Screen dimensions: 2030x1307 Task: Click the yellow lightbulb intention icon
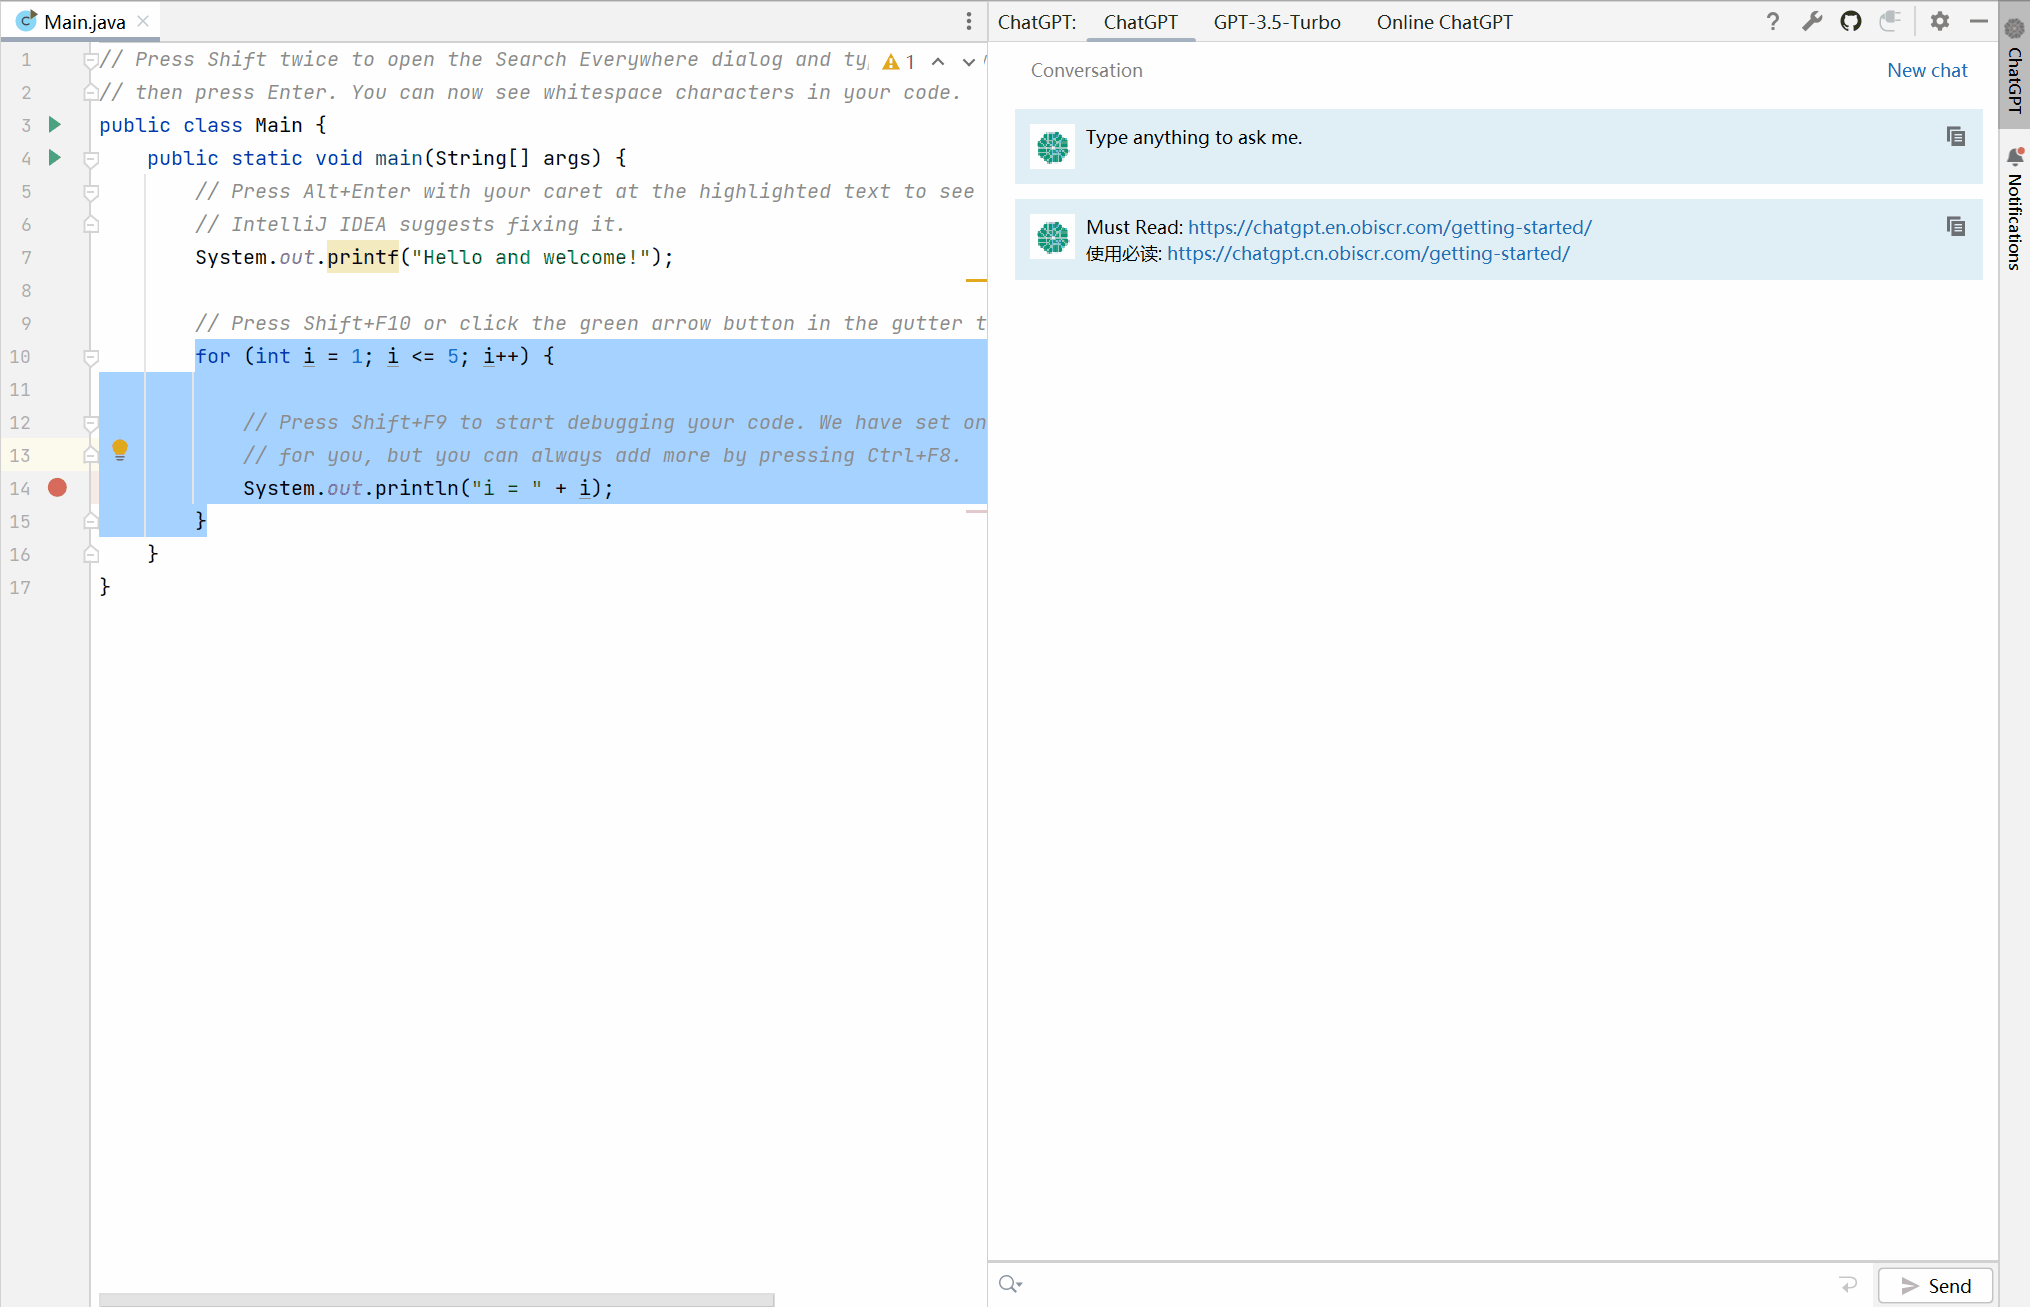point(120,450)
